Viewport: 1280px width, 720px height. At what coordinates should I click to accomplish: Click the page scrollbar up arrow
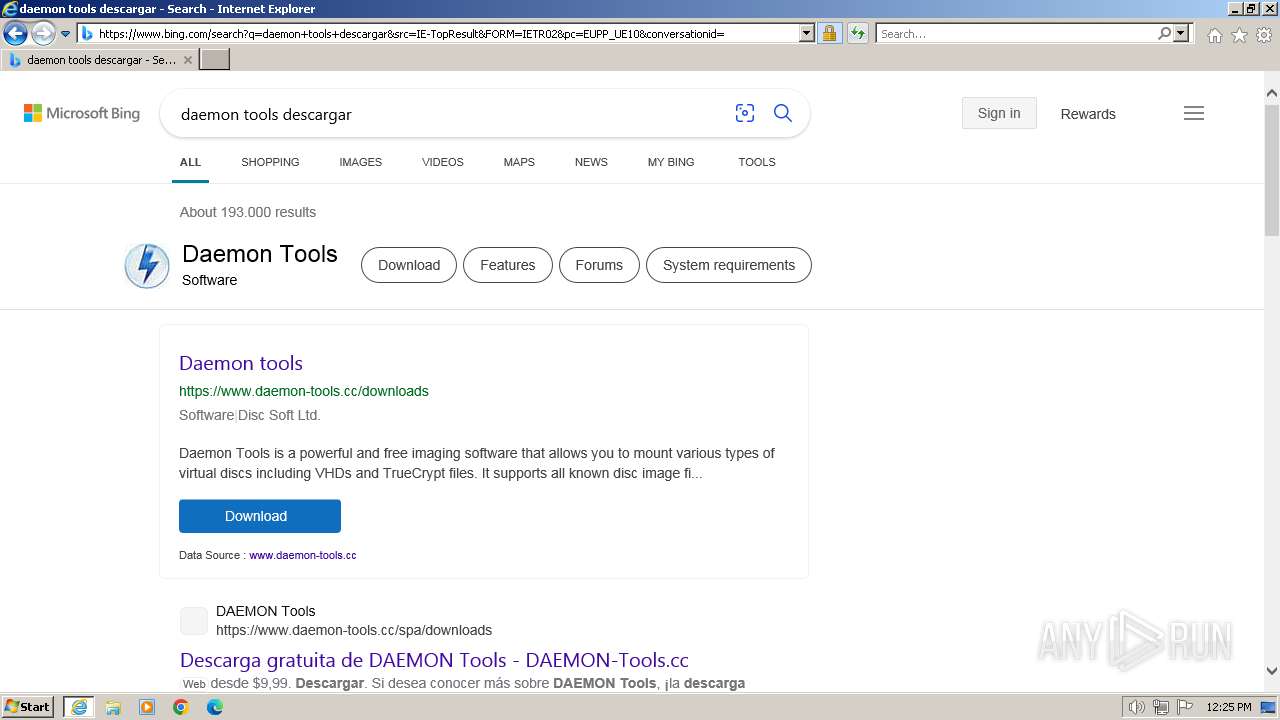click(1272, 93)
